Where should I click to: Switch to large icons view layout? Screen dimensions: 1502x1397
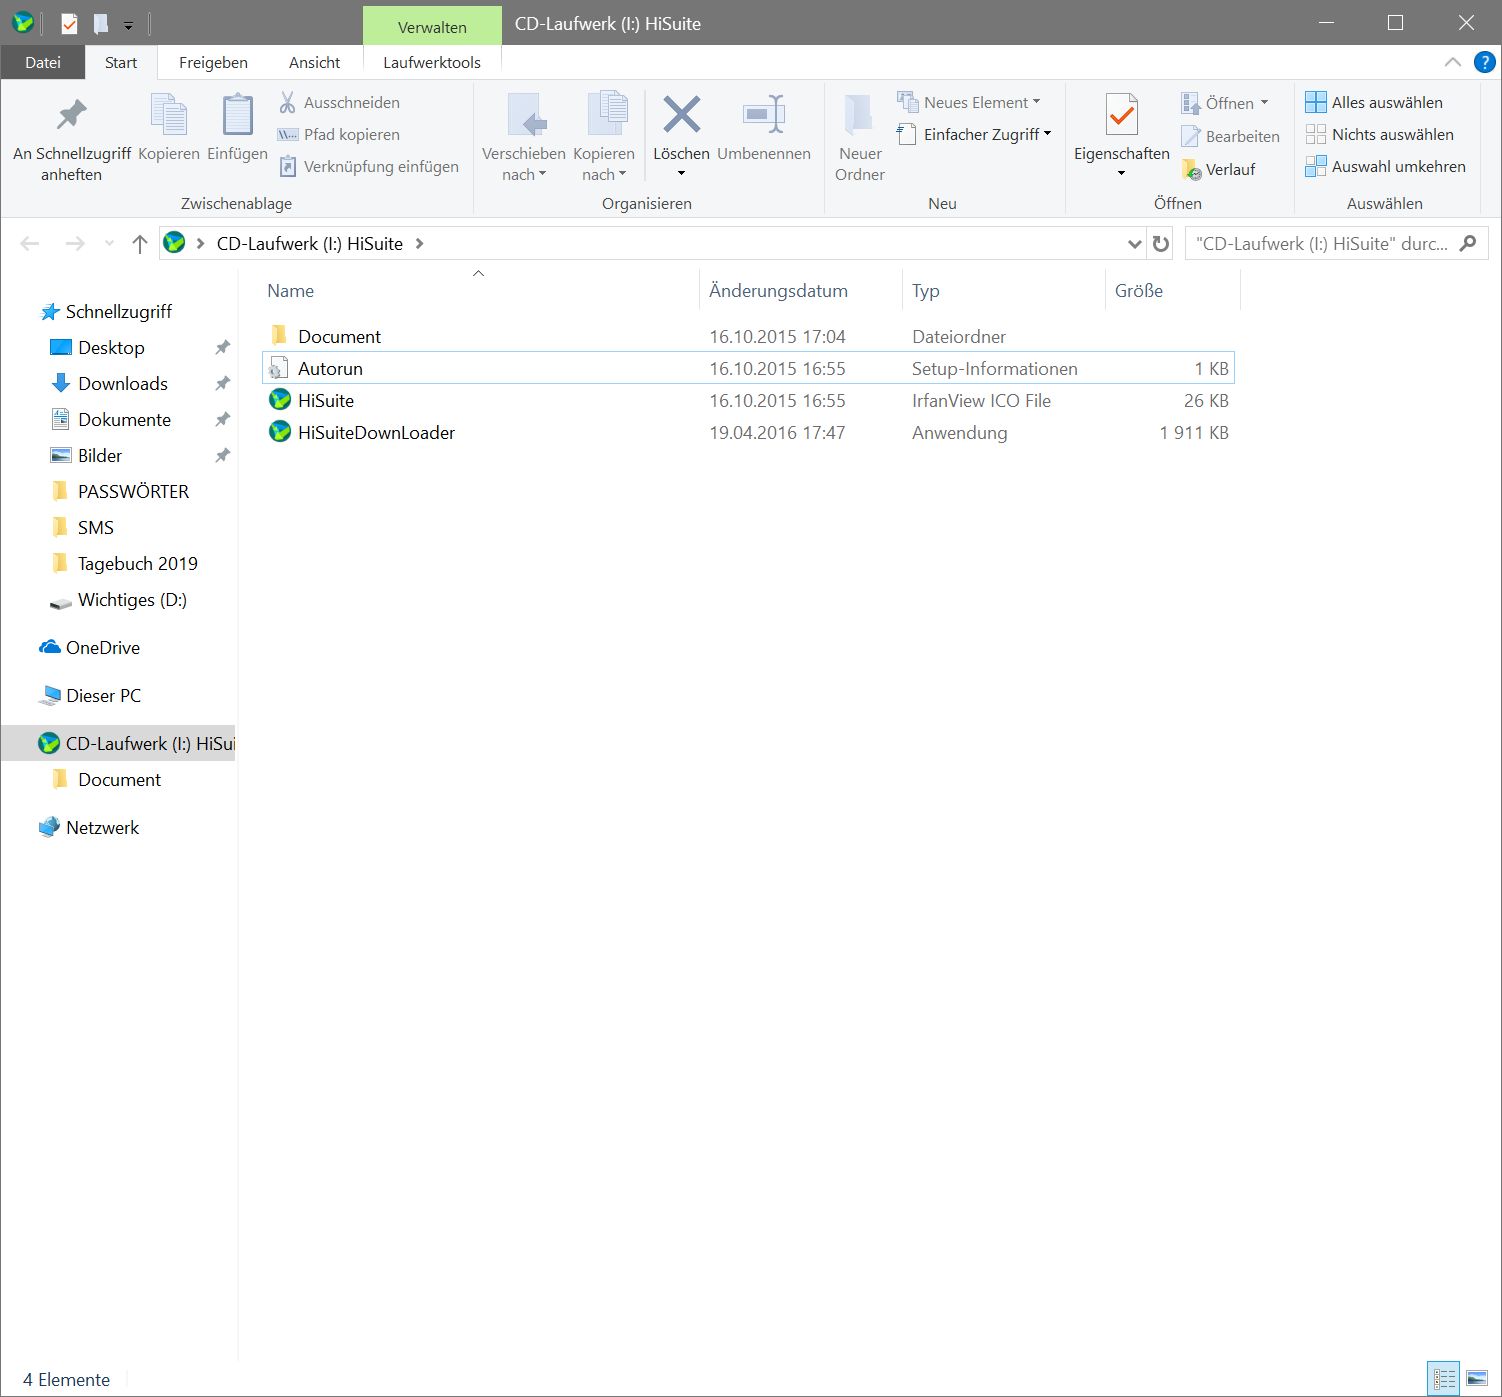click(x=1476, y=1379)
